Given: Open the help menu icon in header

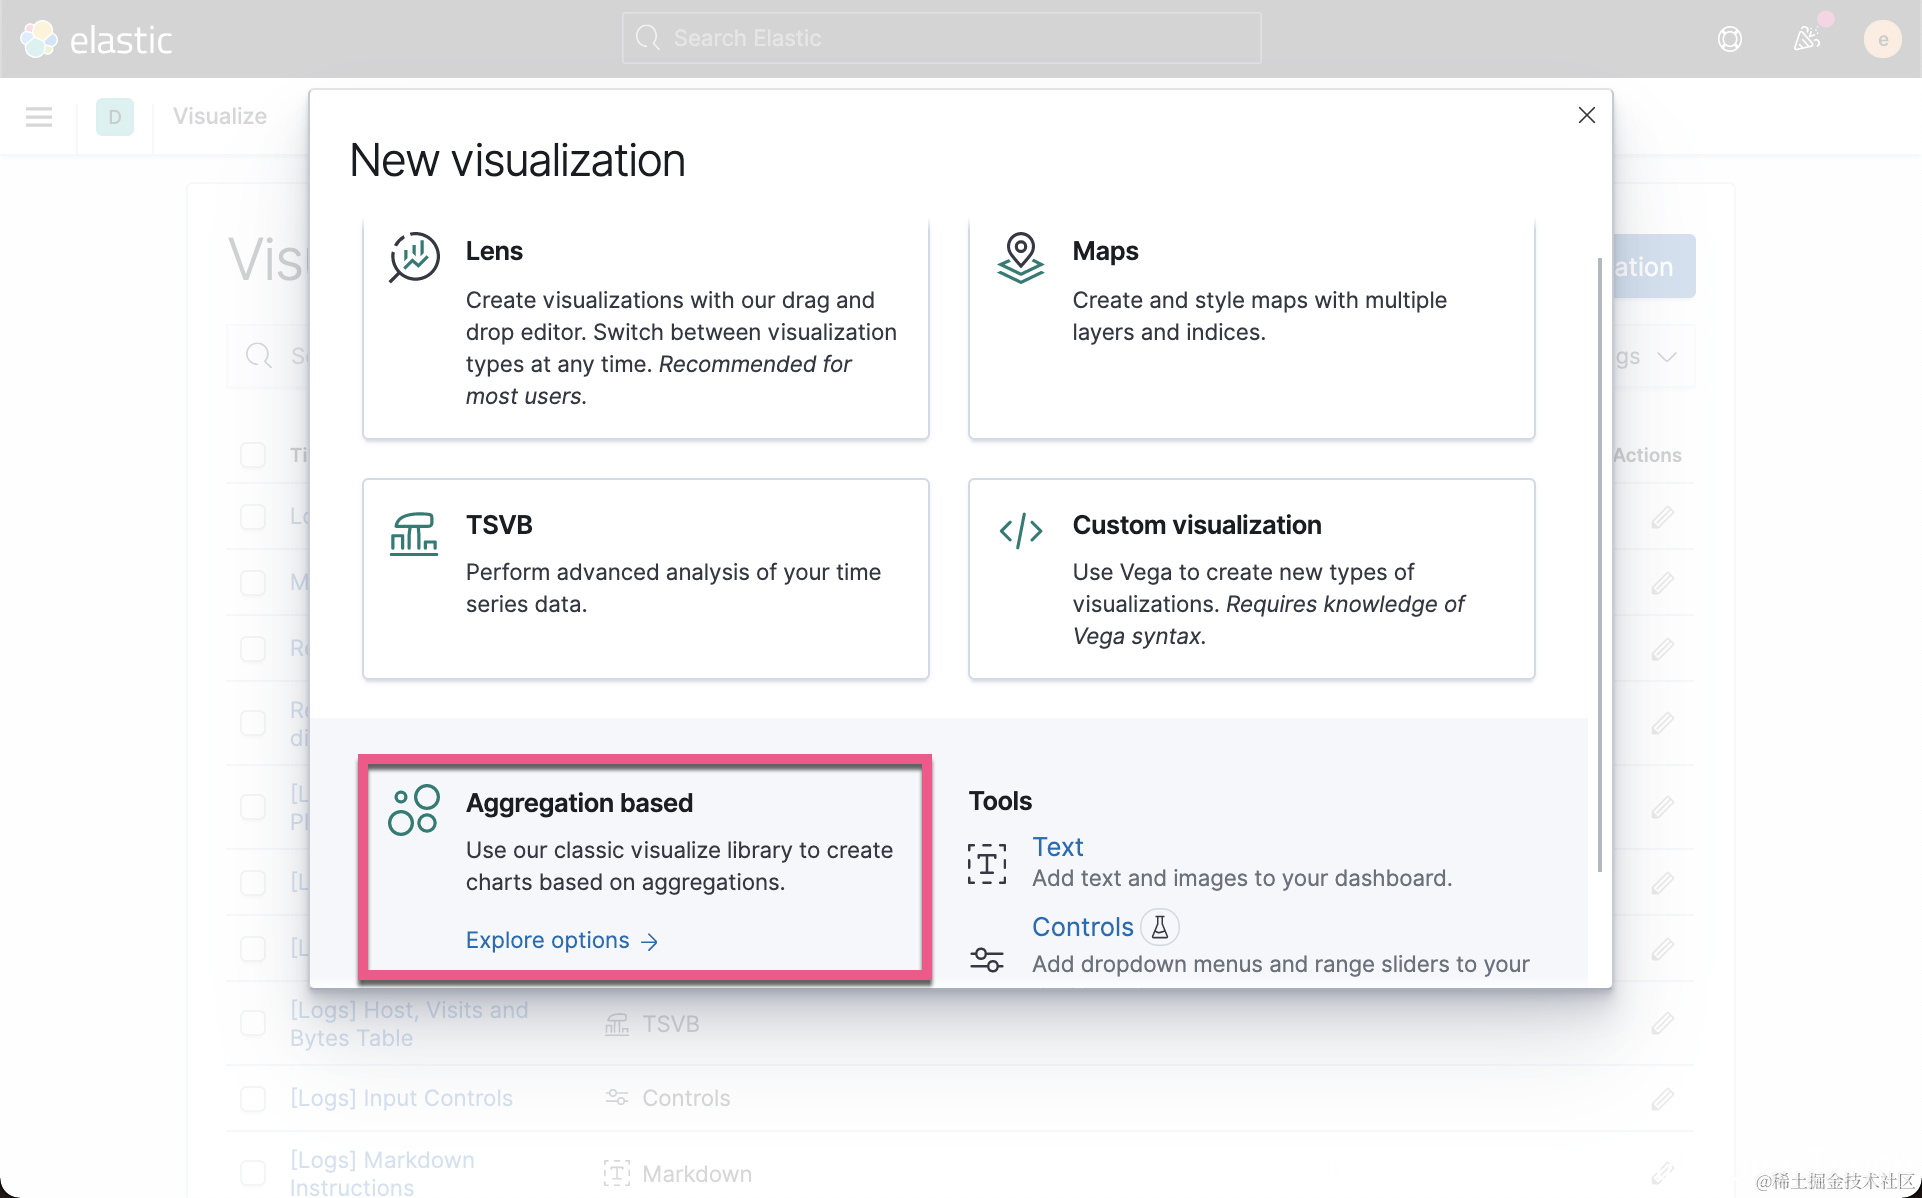Looking at the screenshot, I should click(1729, 39).
